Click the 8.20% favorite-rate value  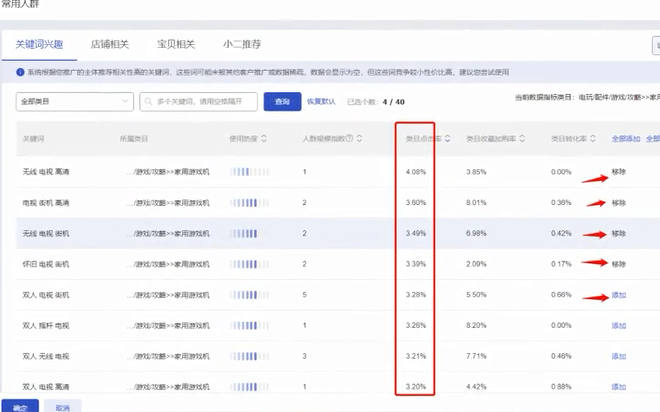(x=476, y=325)
